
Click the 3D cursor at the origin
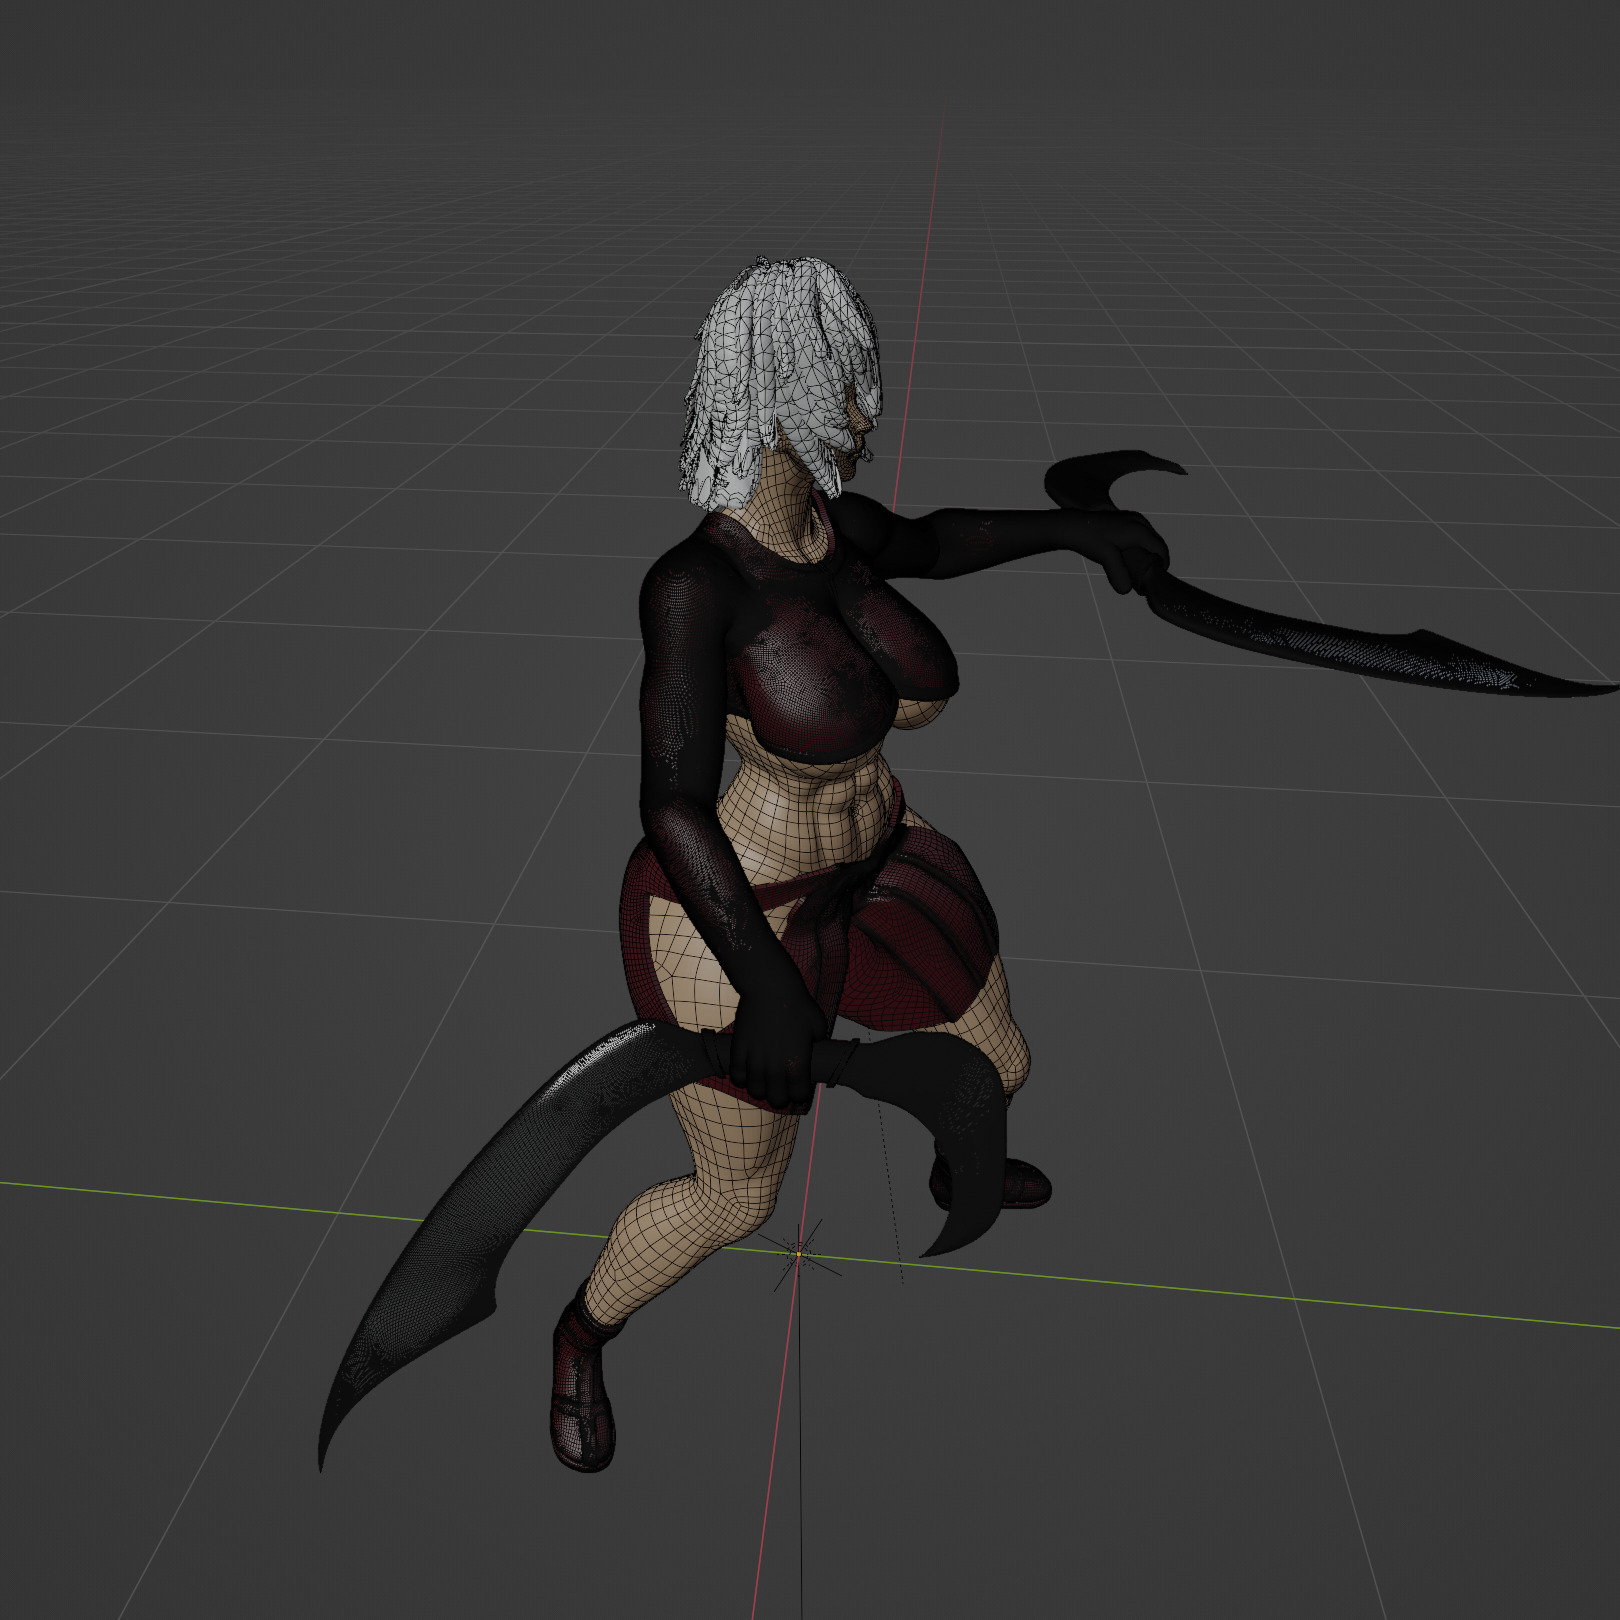799,1252
